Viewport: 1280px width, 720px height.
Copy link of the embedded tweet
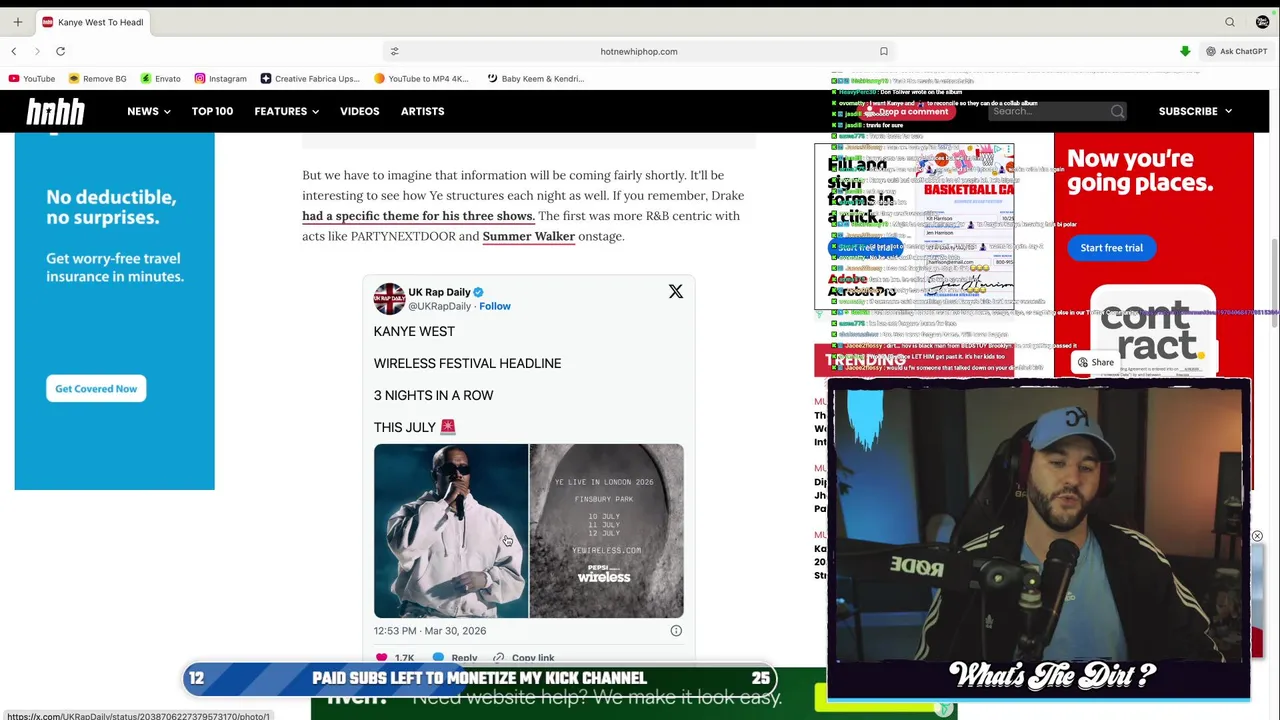pos(523,658)
